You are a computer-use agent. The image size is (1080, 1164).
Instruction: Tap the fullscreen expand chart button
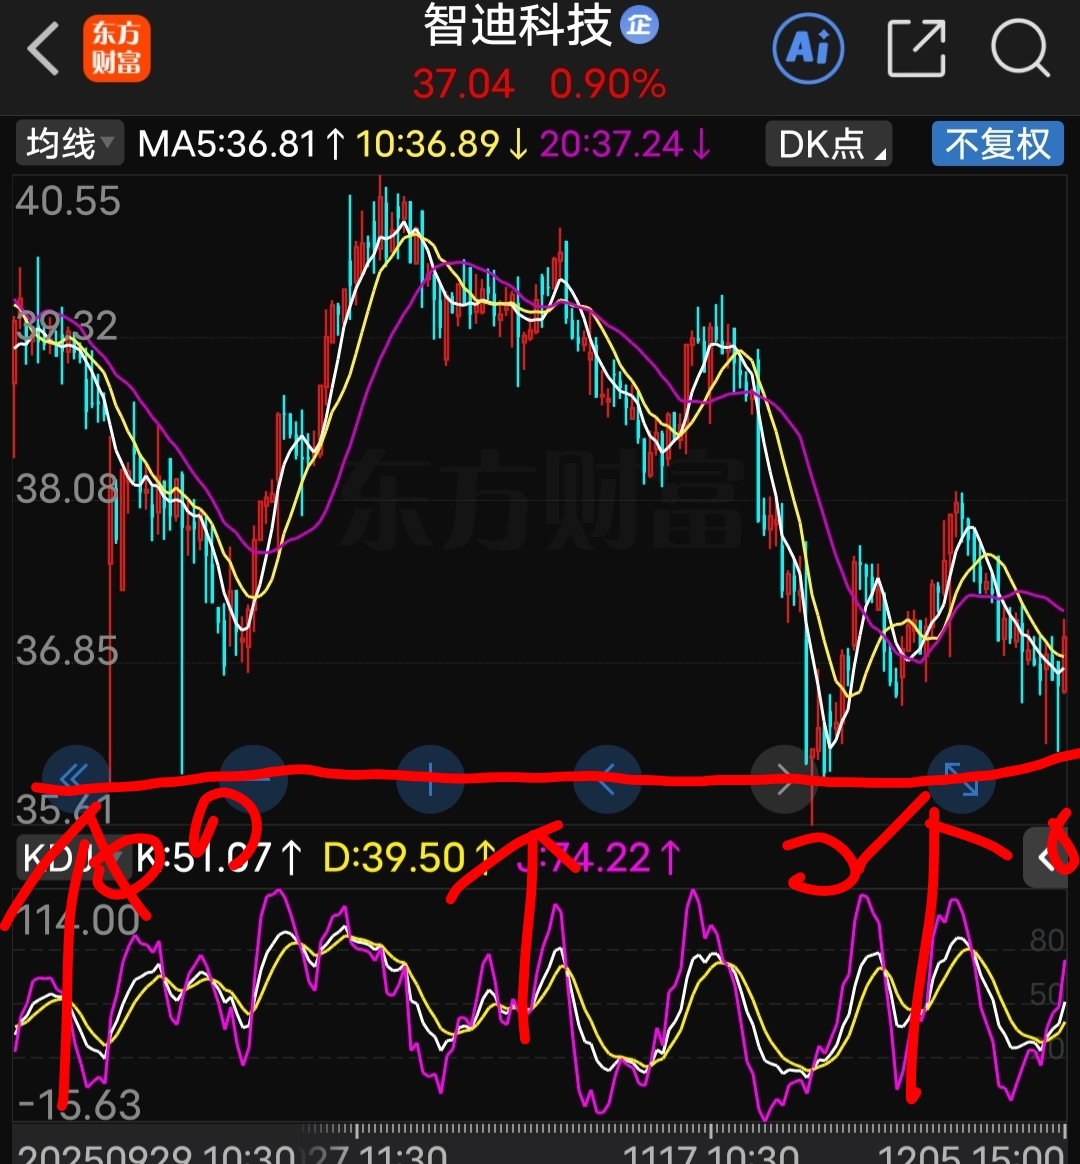pyautogui.click(x=961, y=779)
